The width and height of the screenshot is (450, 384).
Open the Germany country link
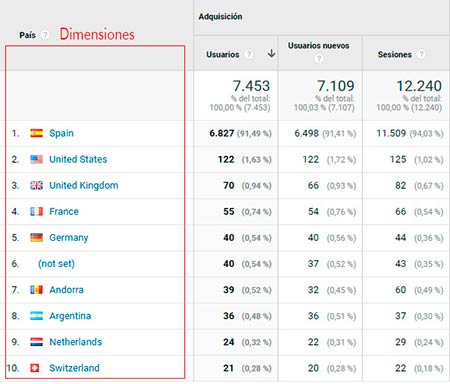pyautogui.click(x=69, y=238)
